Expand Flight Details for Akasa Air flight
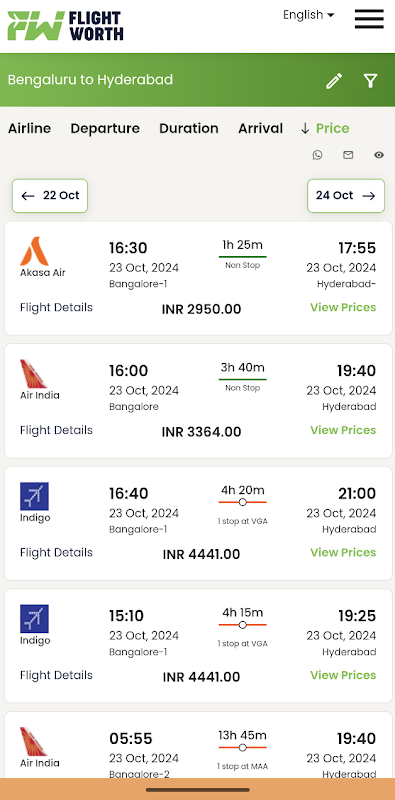395x800 pixels. pos(56,307)
